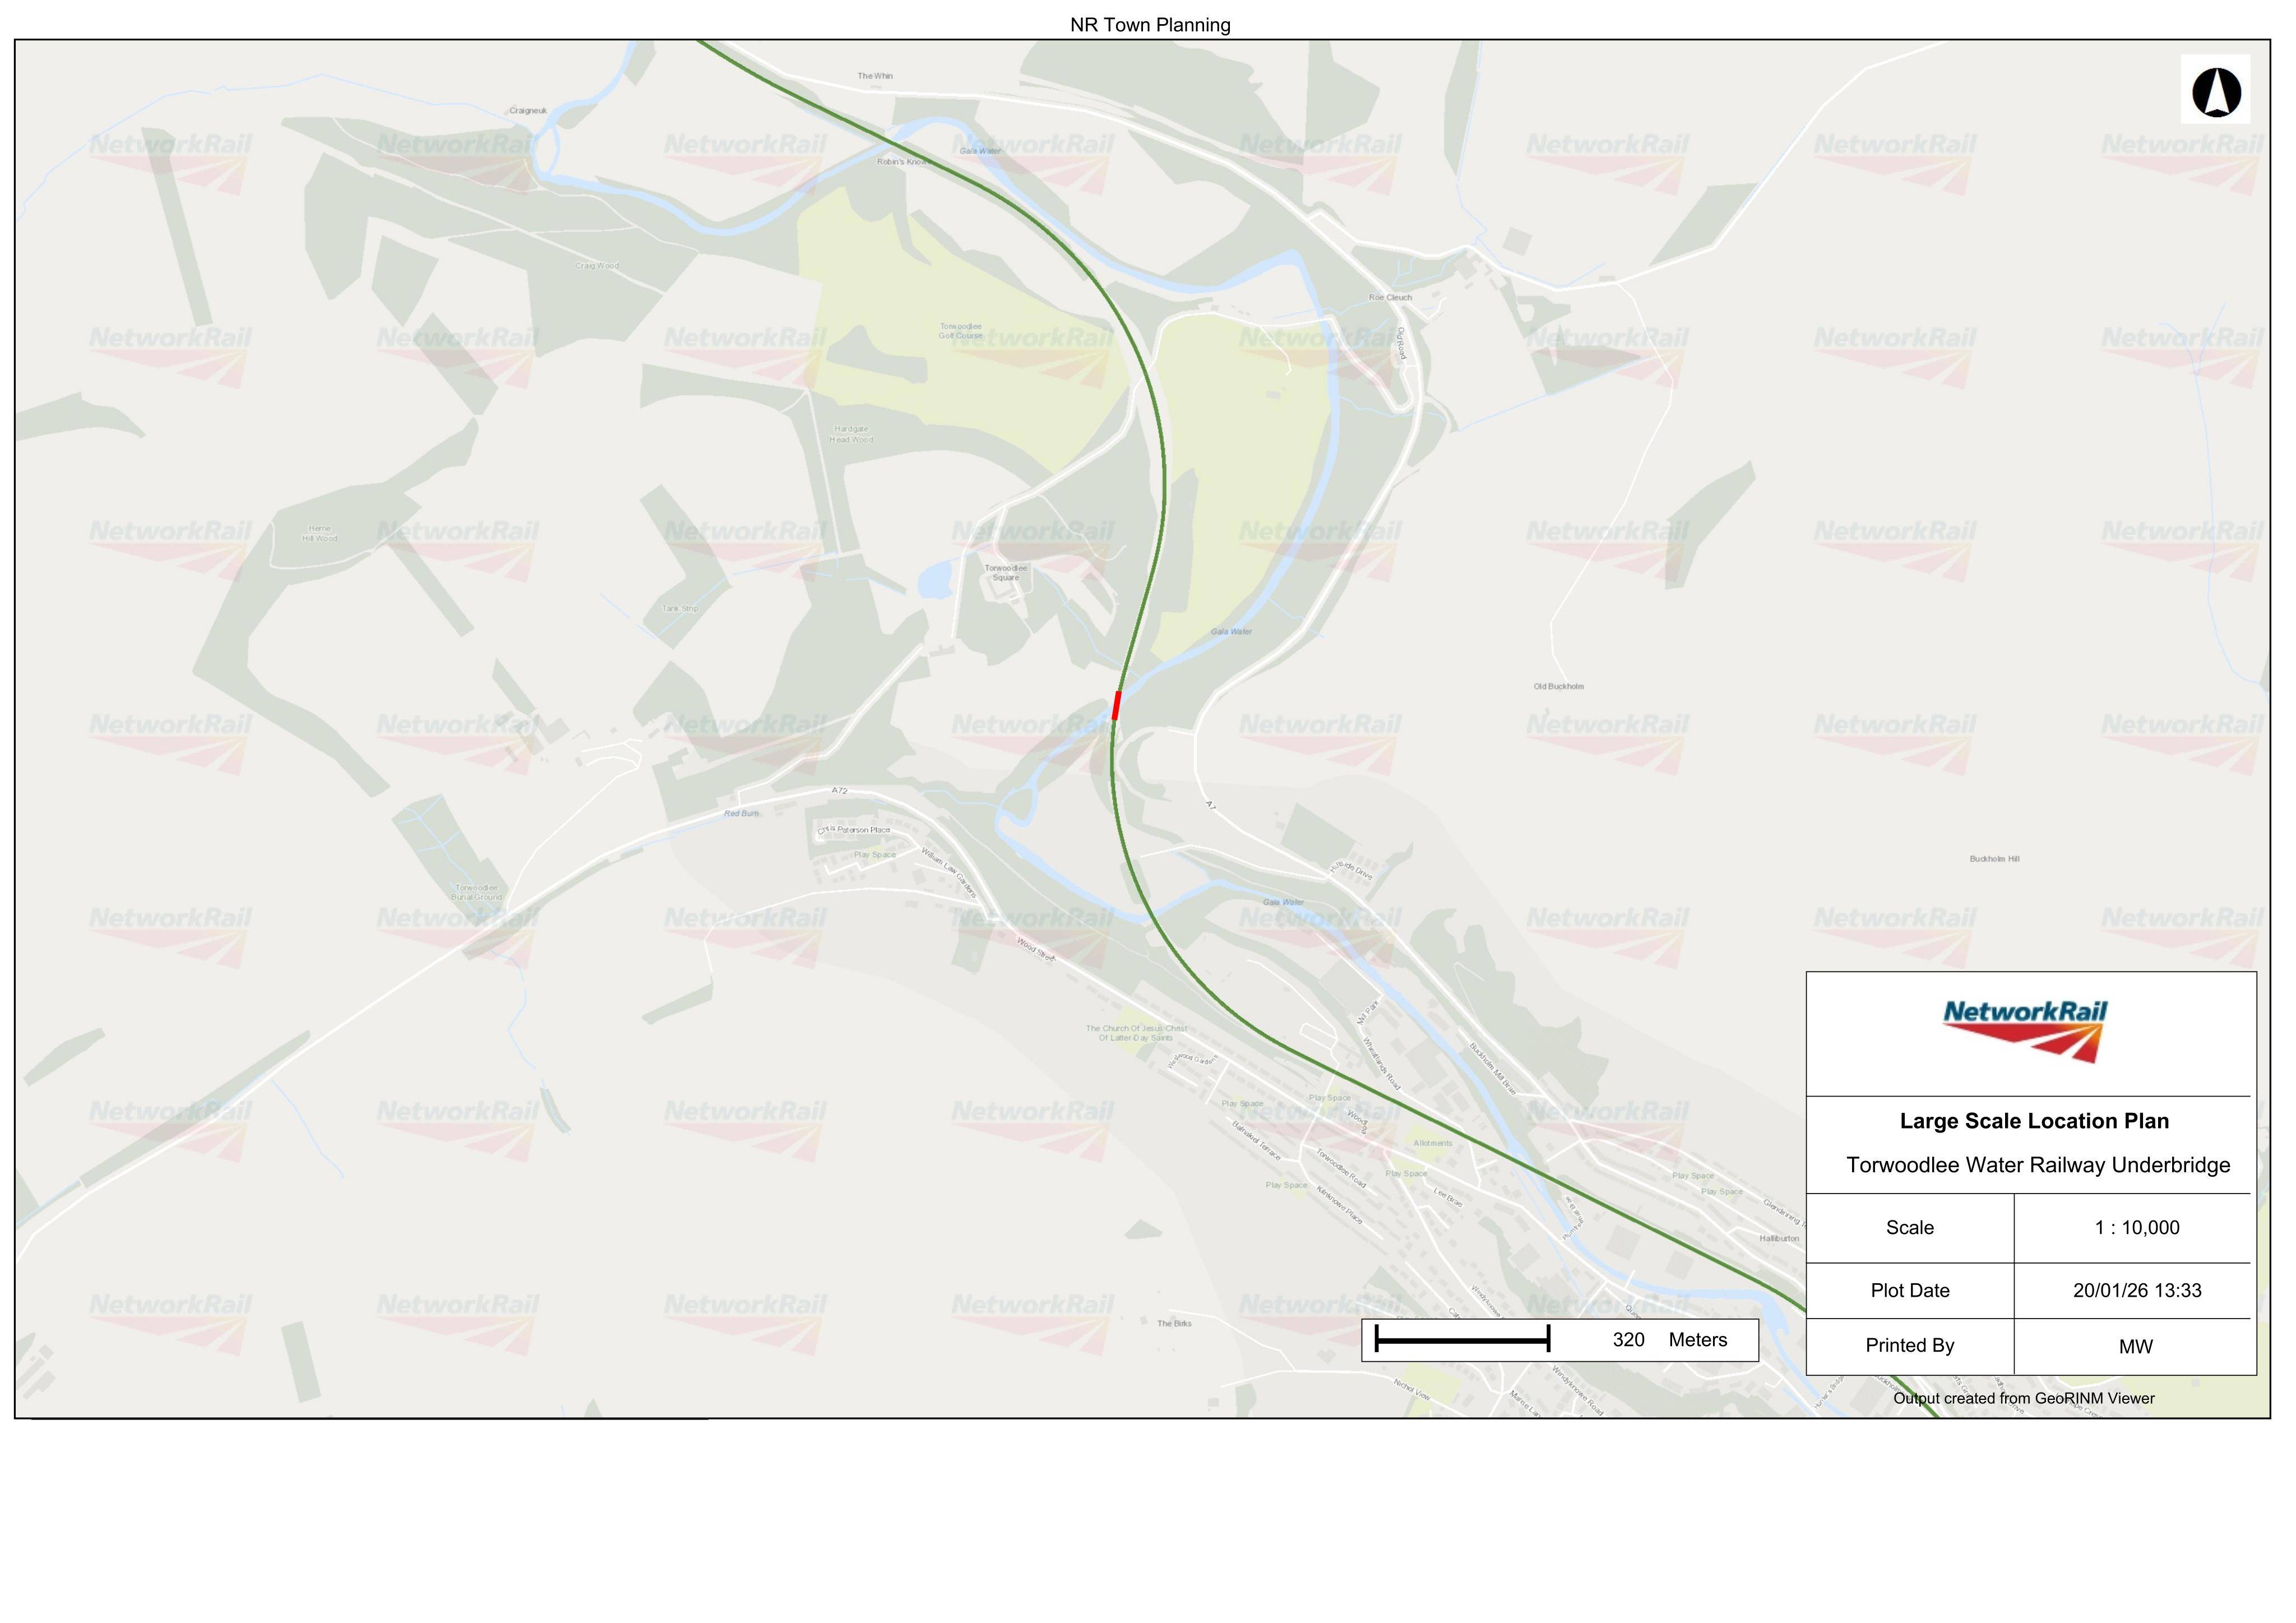The height and width of the screenshot is (1623, 2296).
Task: Select the red underbridge marker on the railway
Action: (1116, 705)
